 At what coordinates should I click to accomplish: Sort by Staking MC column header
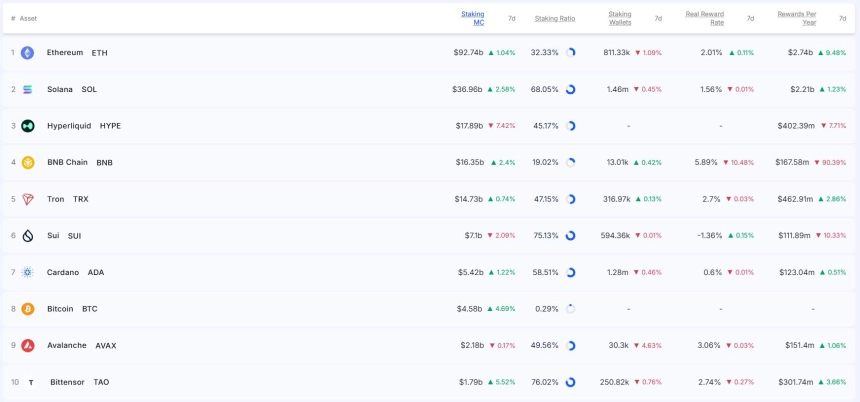point(473,18)
